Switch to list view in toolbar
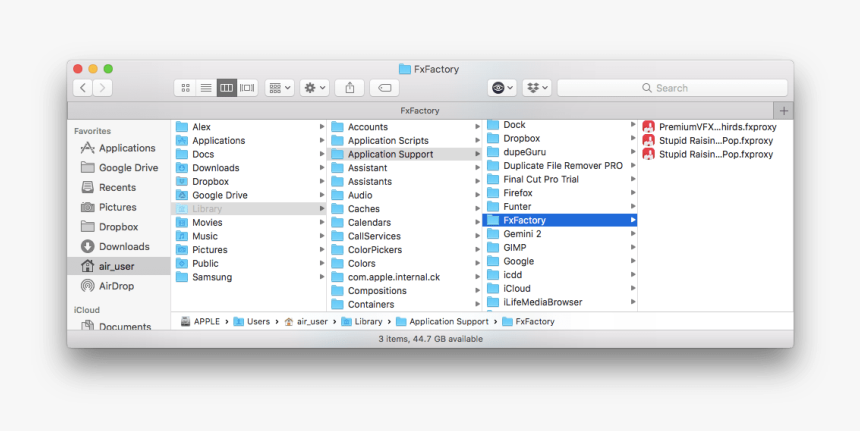The image size is (860, 431). pos(206,88)
